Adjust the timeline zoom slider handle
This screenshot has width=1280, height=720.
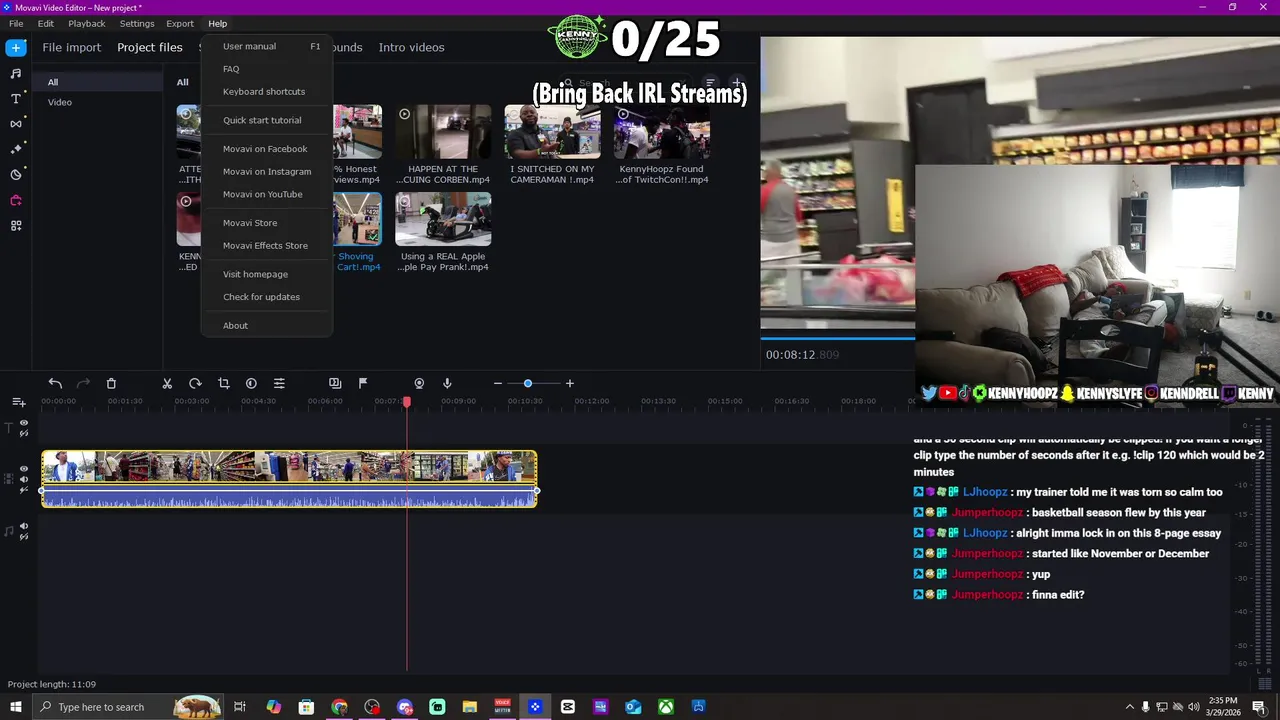coord(528,383)
